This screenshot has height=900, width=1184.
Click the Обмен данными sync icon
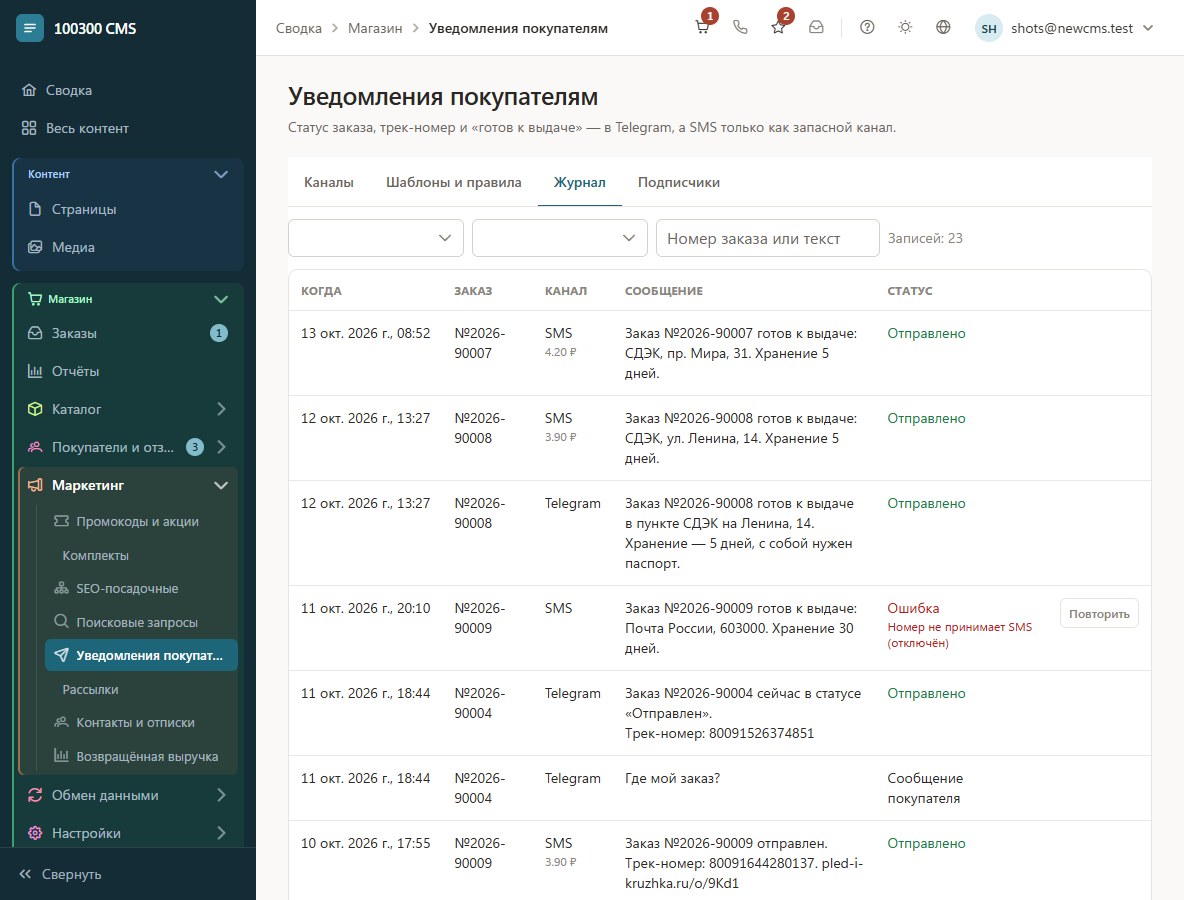pyautogui.click(x=35, y=795)
